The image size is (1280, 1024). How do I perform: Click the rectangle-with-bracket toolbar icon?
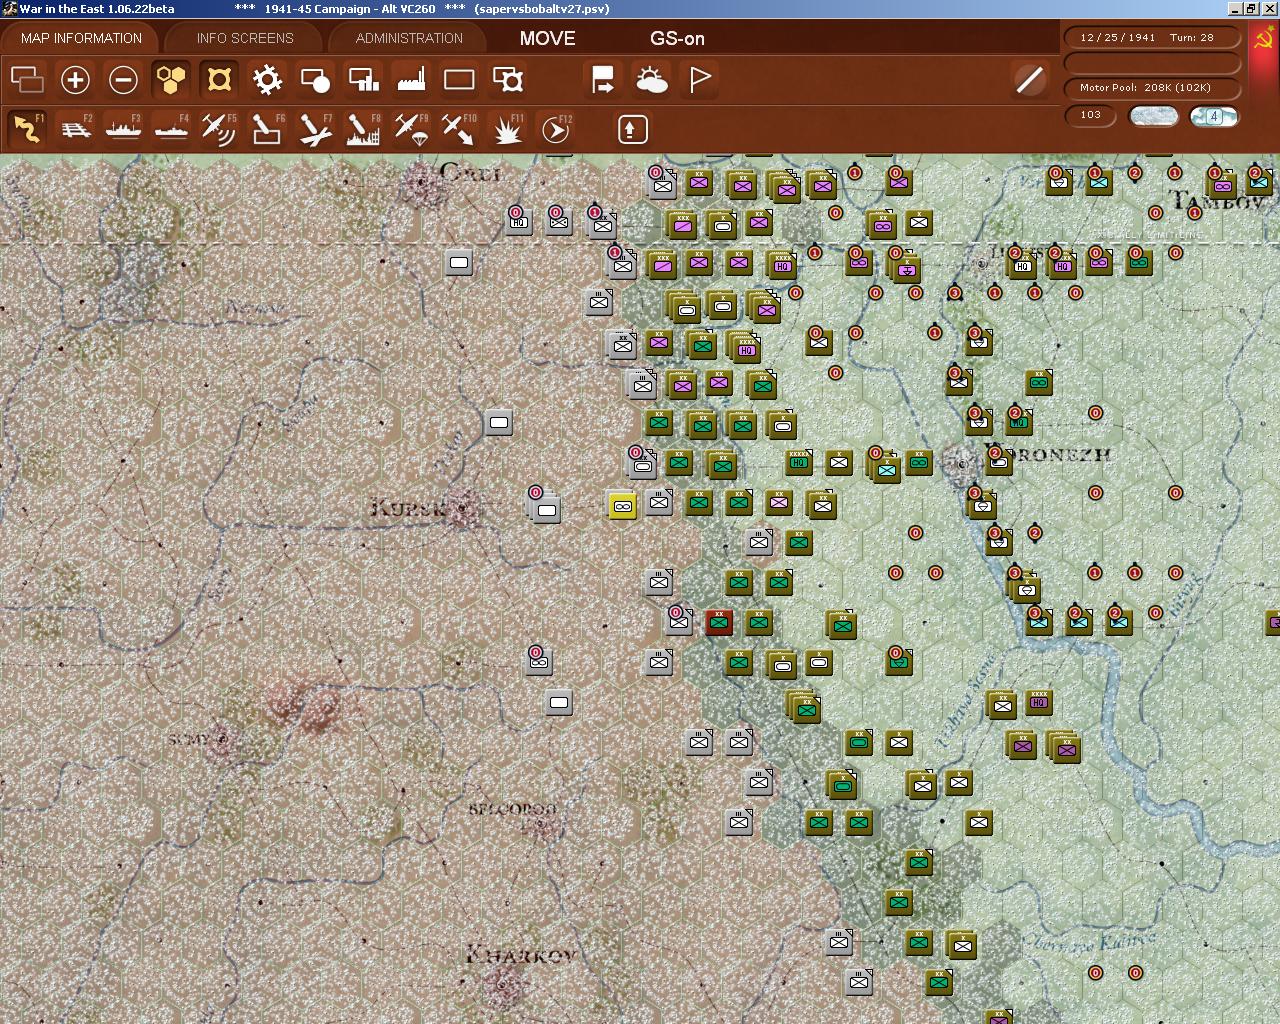click(508, 79)
